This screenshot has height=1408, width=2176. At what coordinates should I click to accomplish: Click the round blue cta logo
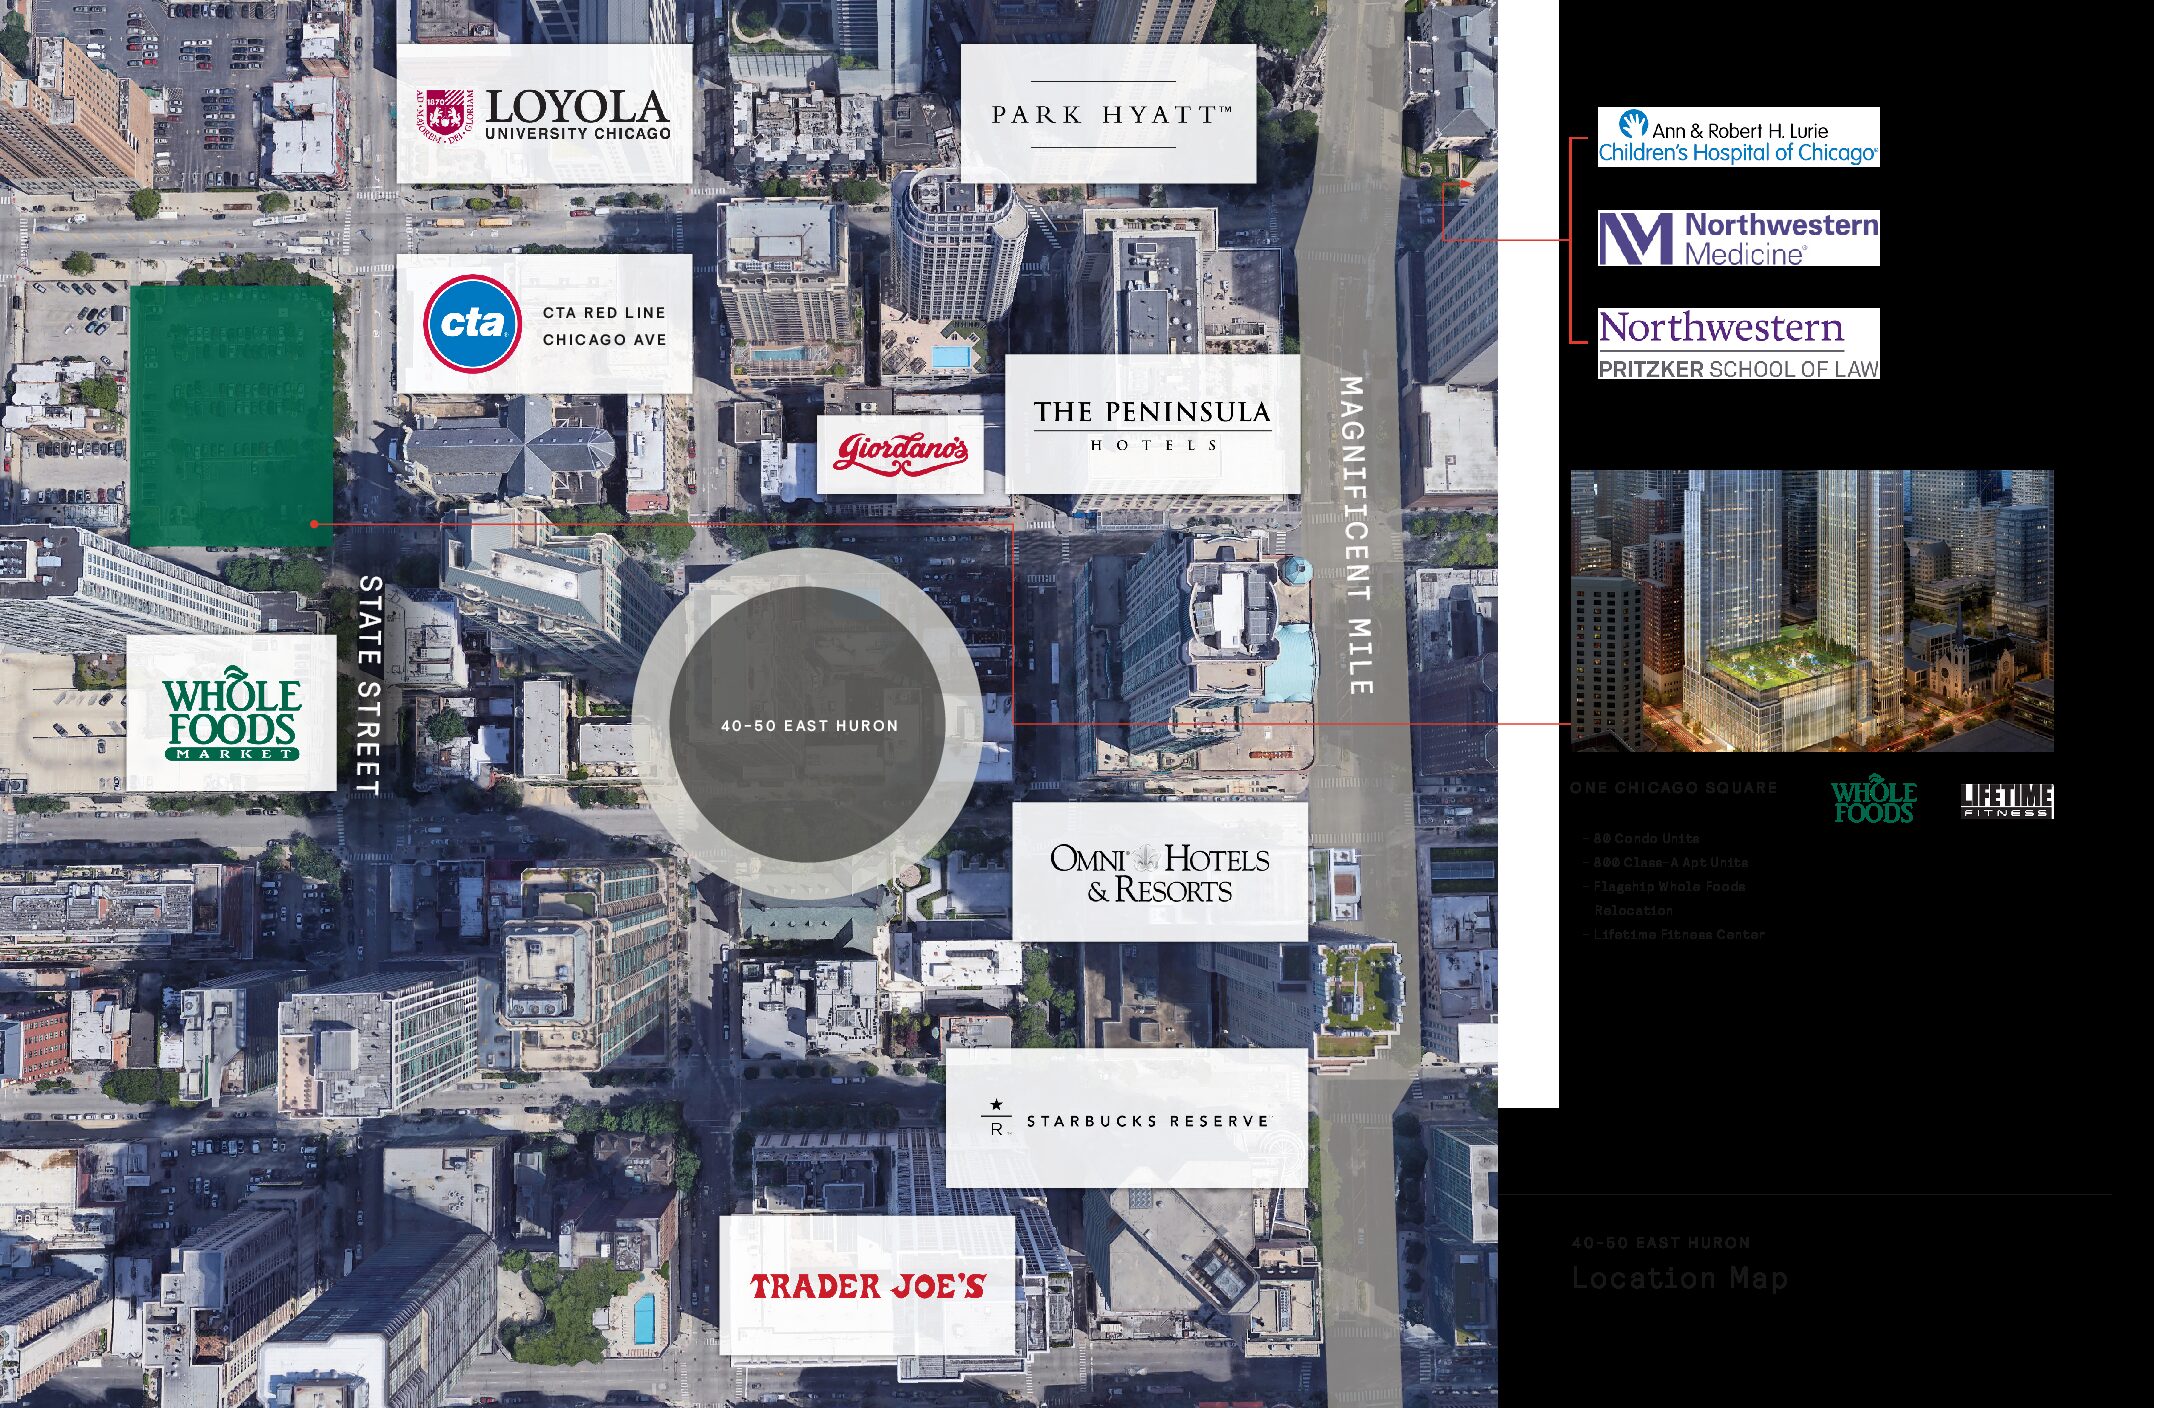click(x=472, y=324)
